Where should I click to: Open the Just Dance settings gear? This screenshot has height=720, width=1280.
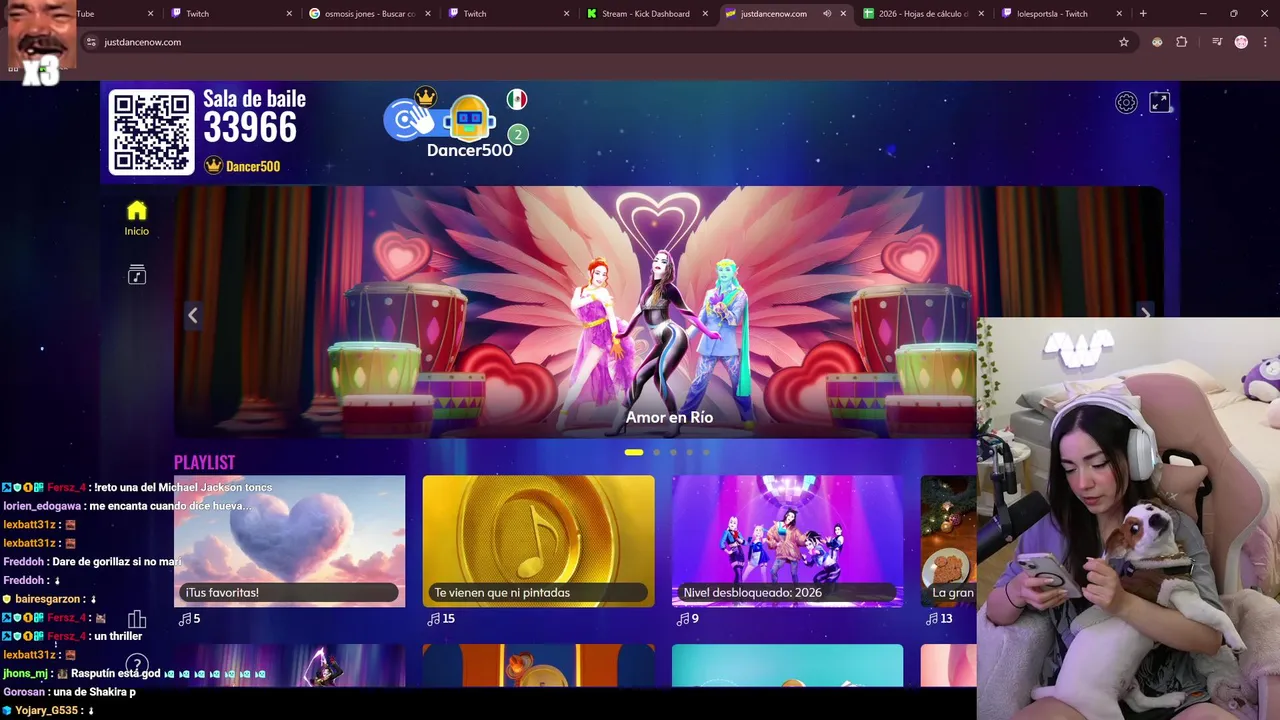pyautogui.click(x=1126, y=102)
